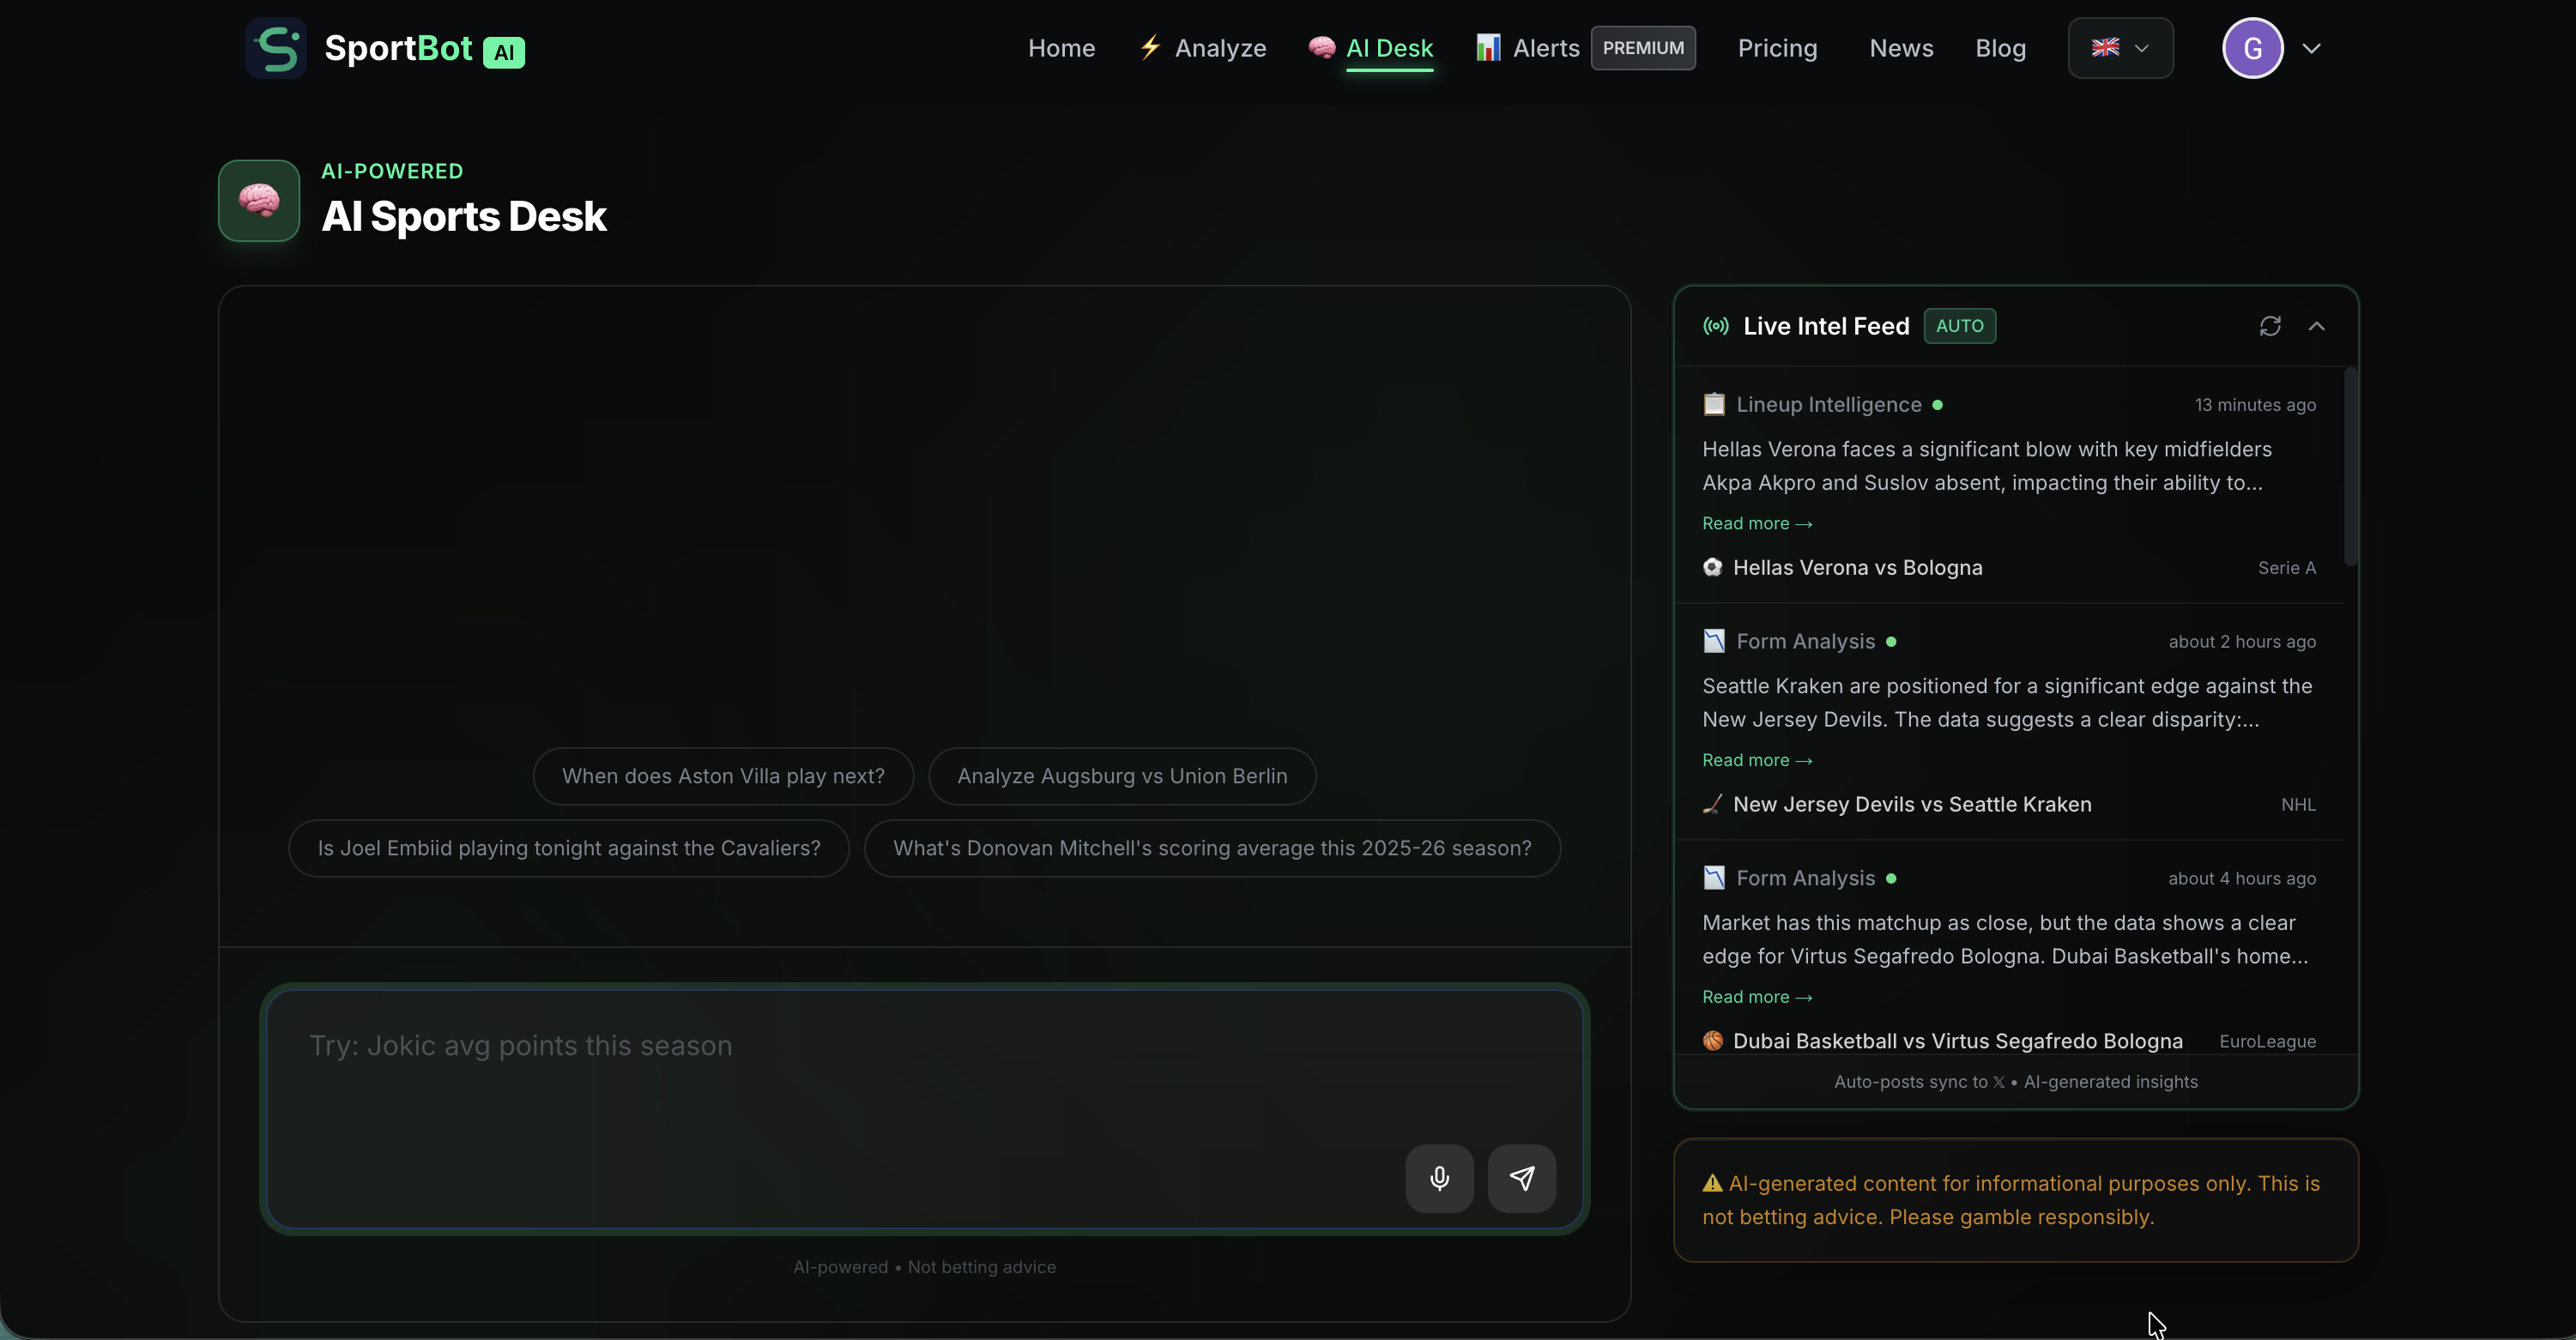
Task: Click the brain icon beside AI Desk
Action: (x=1321, y=47)
